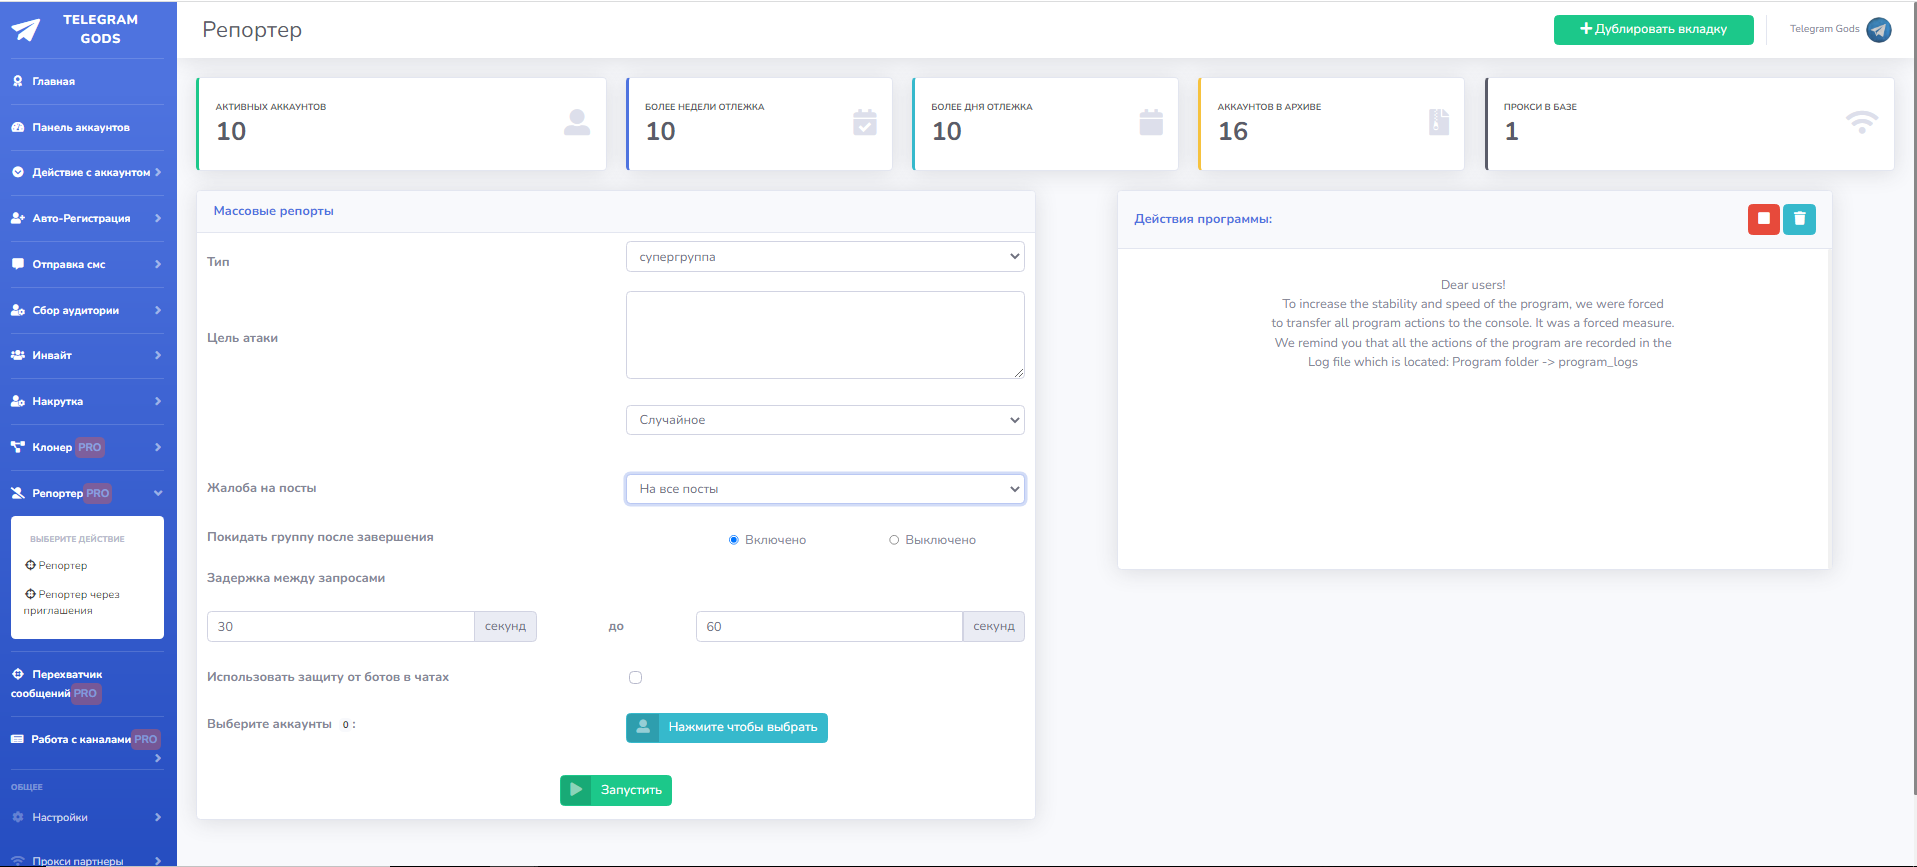Click the Запустить button
This screenshot has height=867, width=1917.
pyautogui.click(x=616, y=790)
